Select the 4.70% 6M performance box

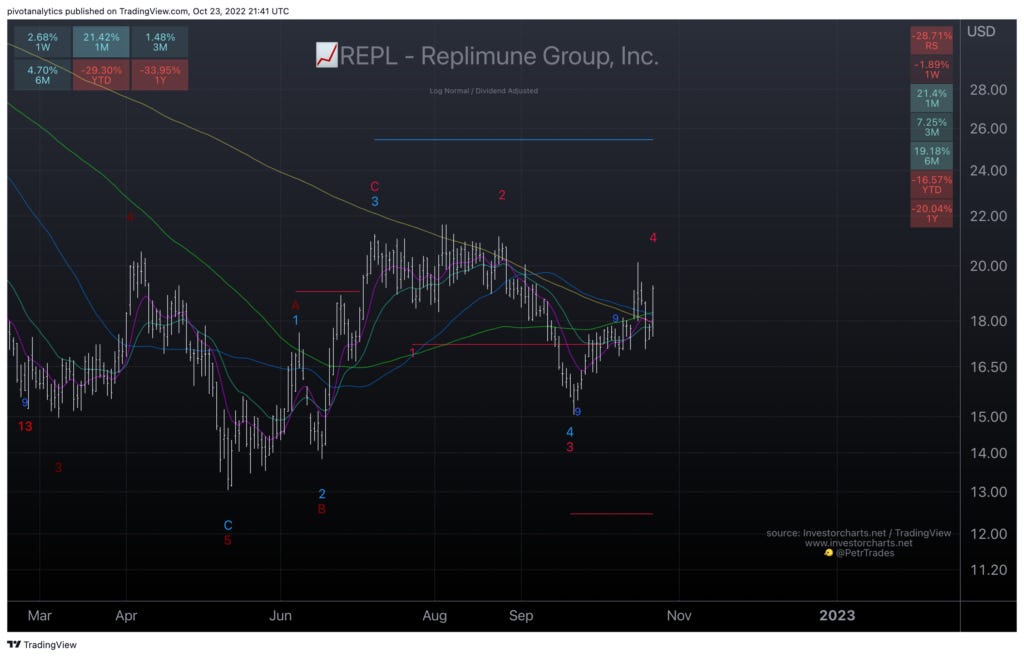pos(42,75)
